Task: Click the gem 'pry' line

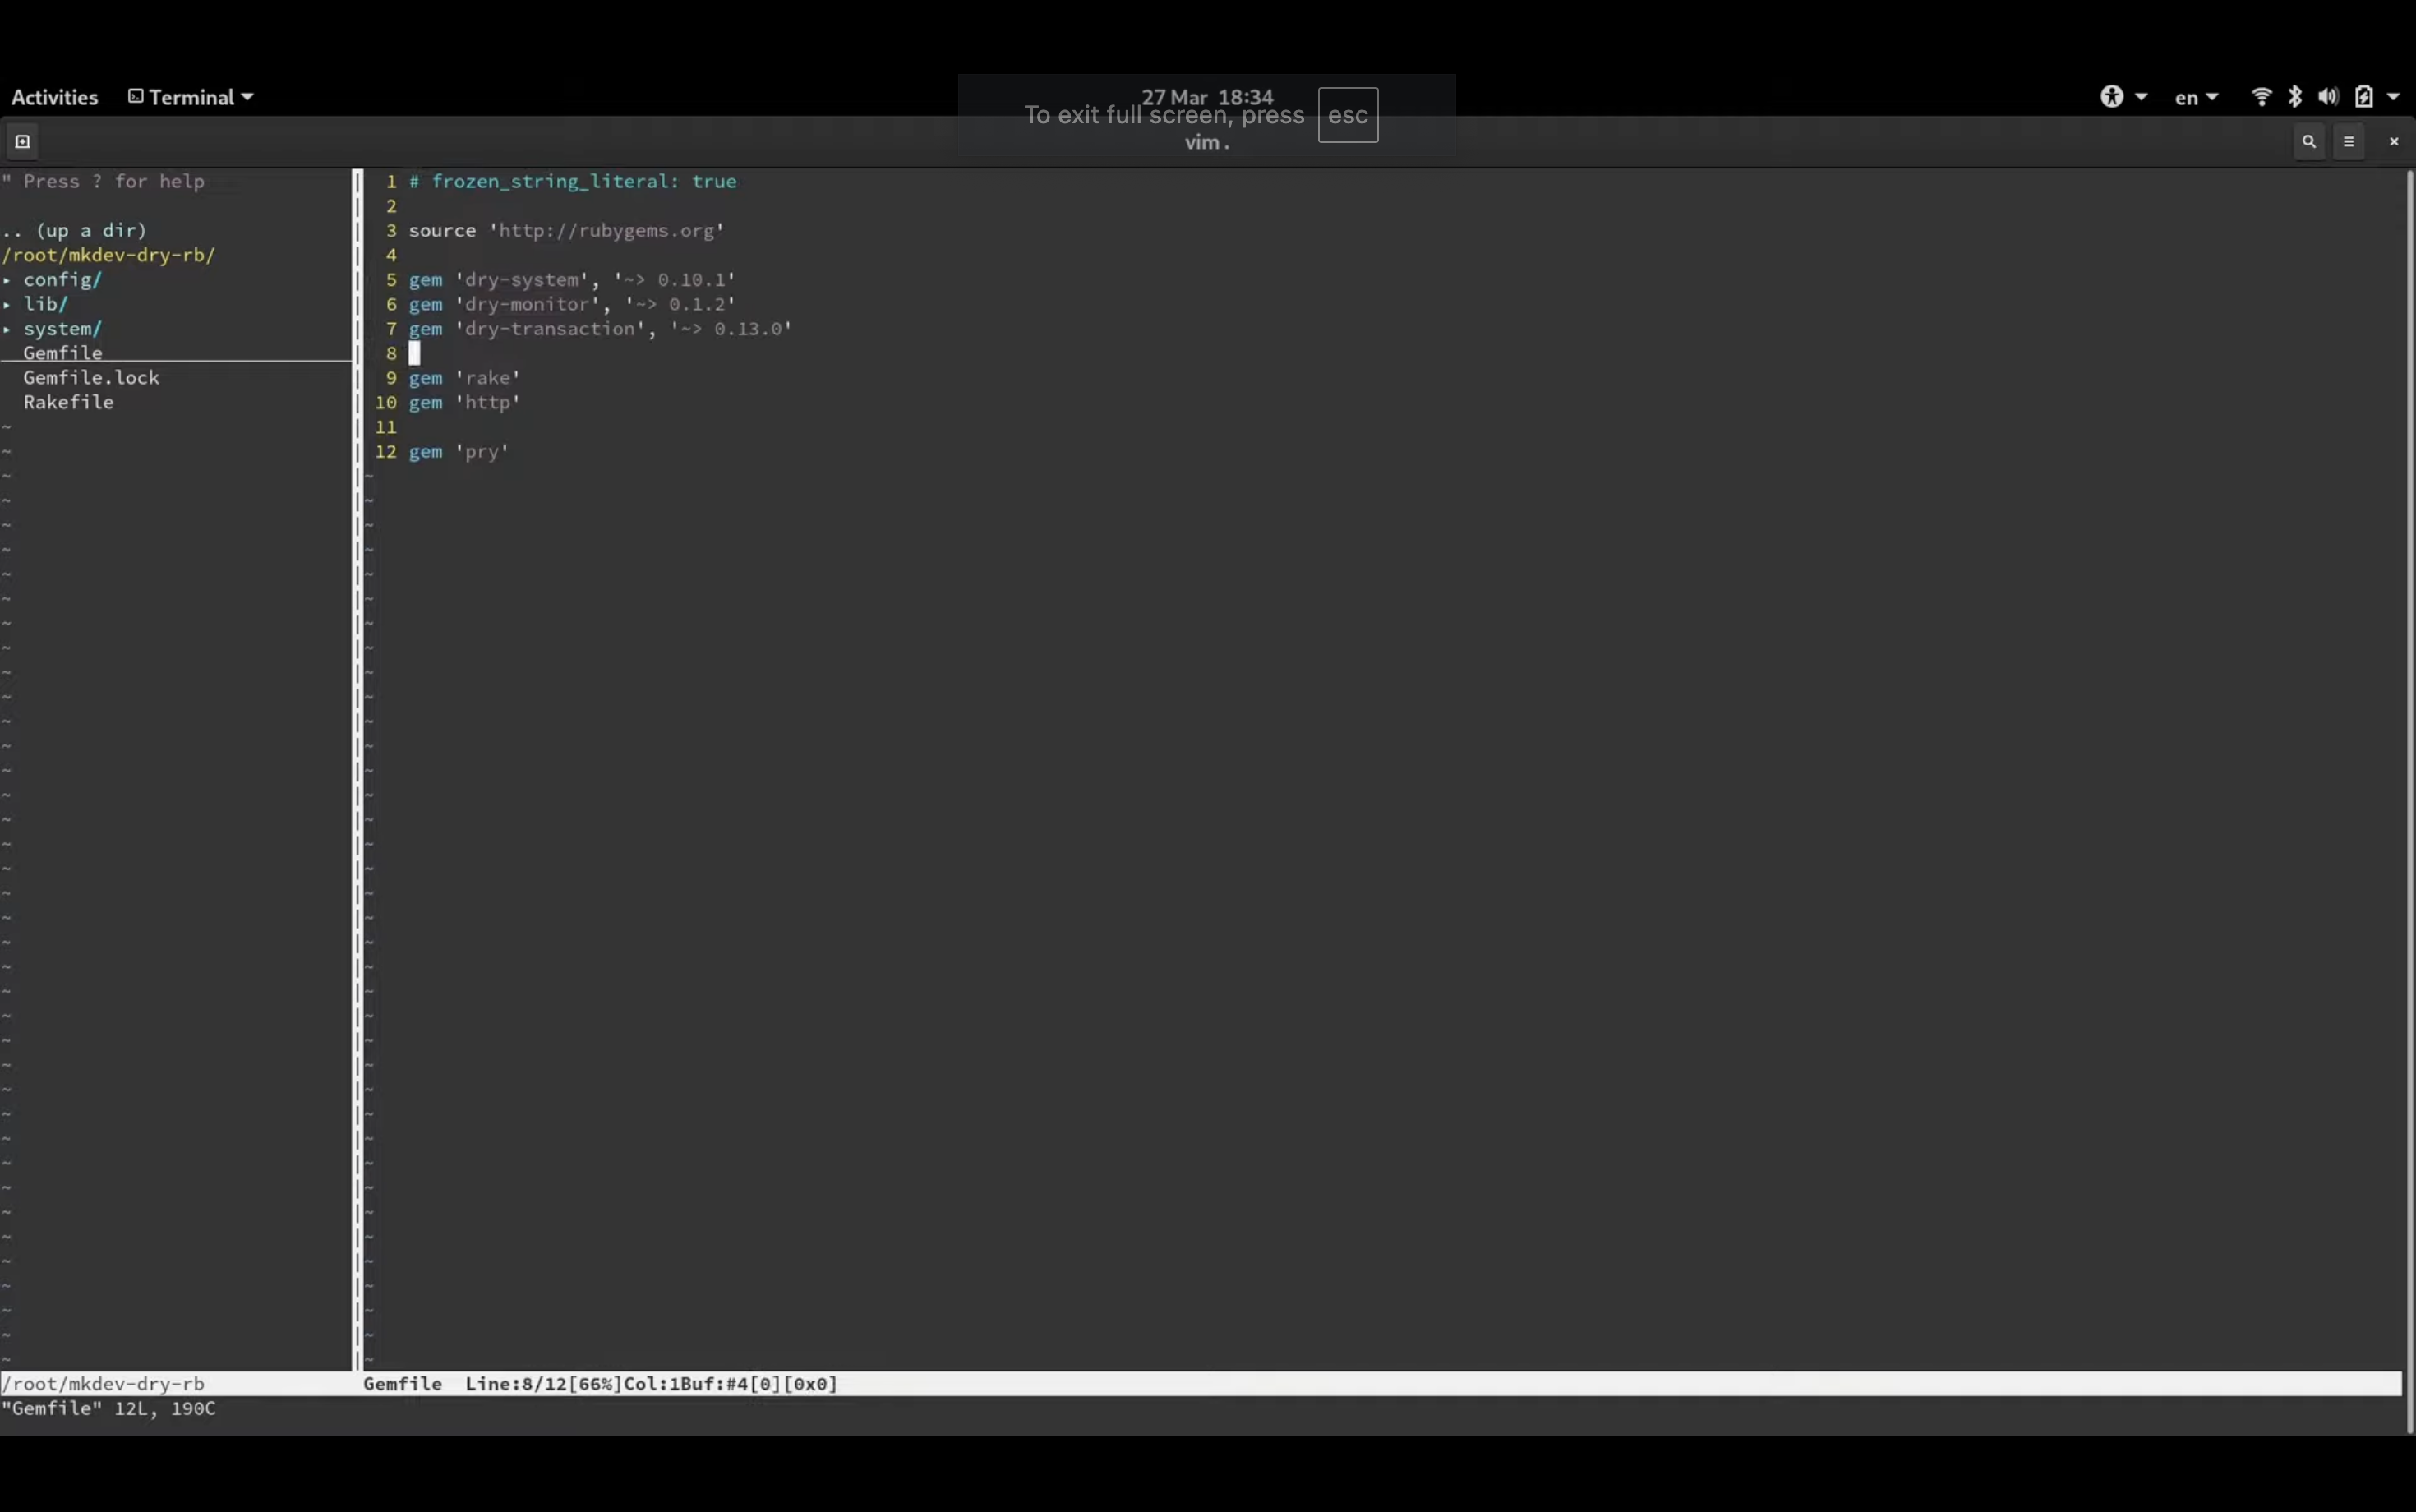Action: pyautogui.click(x=459, y=451)
